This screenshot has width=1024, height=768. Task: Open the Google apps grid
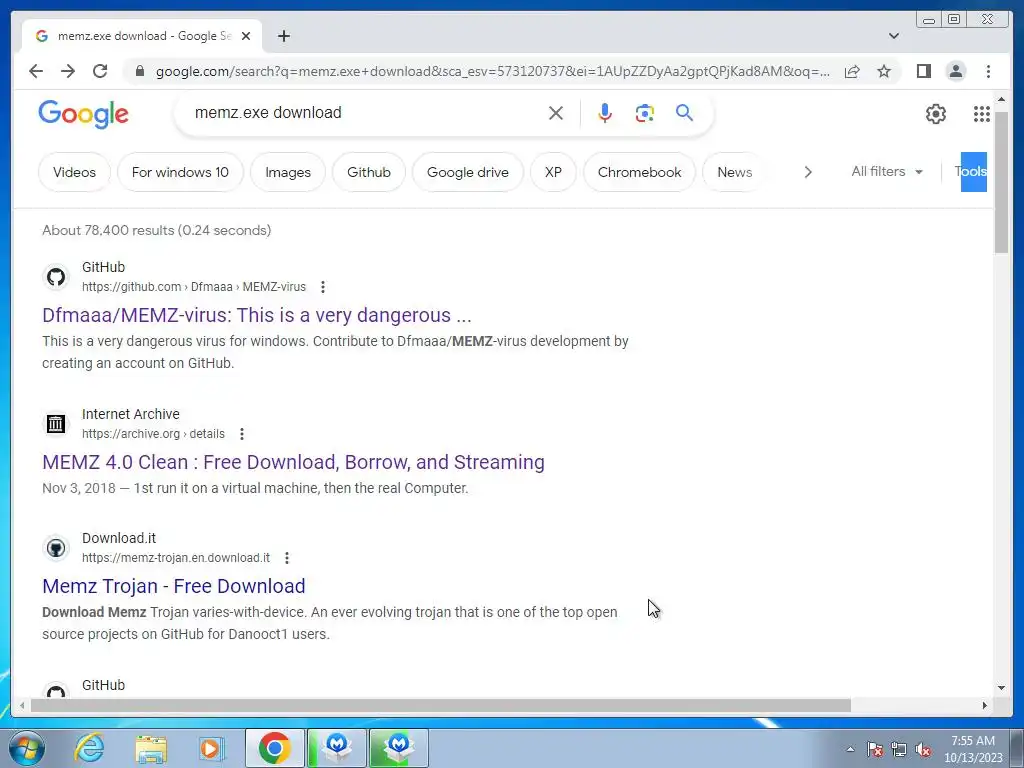coord(982,114)
